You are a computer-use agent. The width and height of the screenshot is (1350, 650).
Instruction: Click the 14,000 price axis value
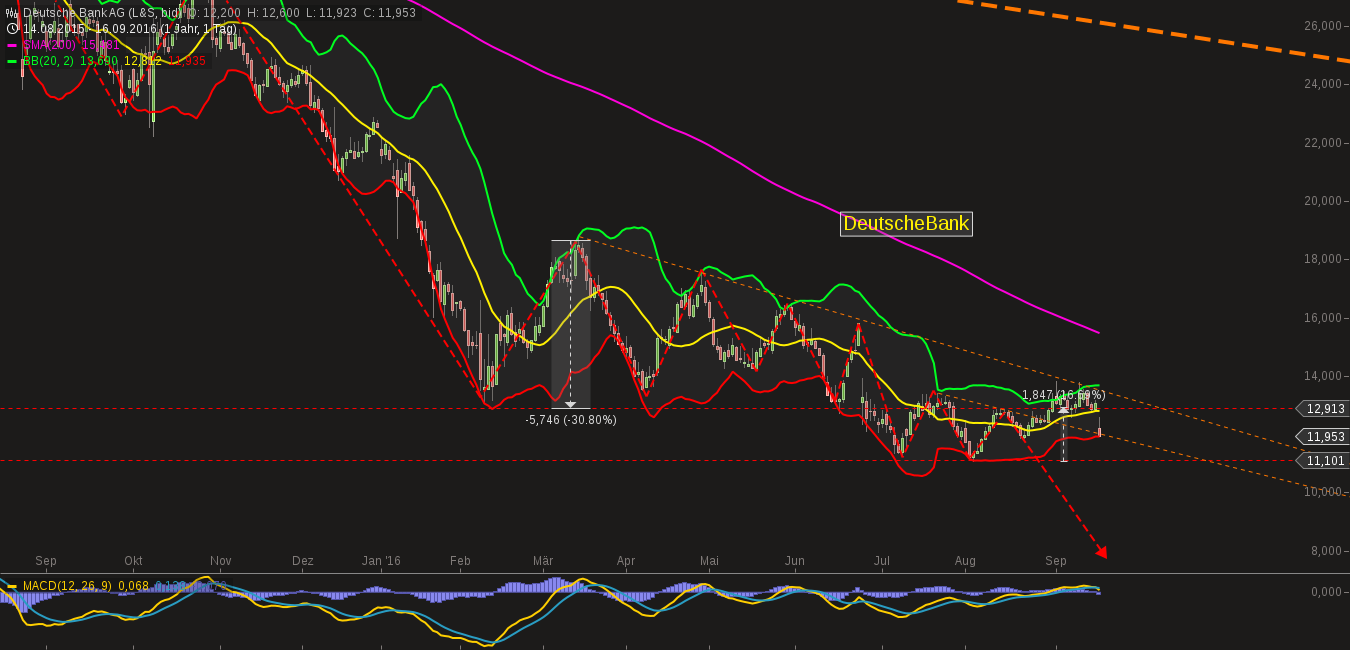tap(1323, 376)
